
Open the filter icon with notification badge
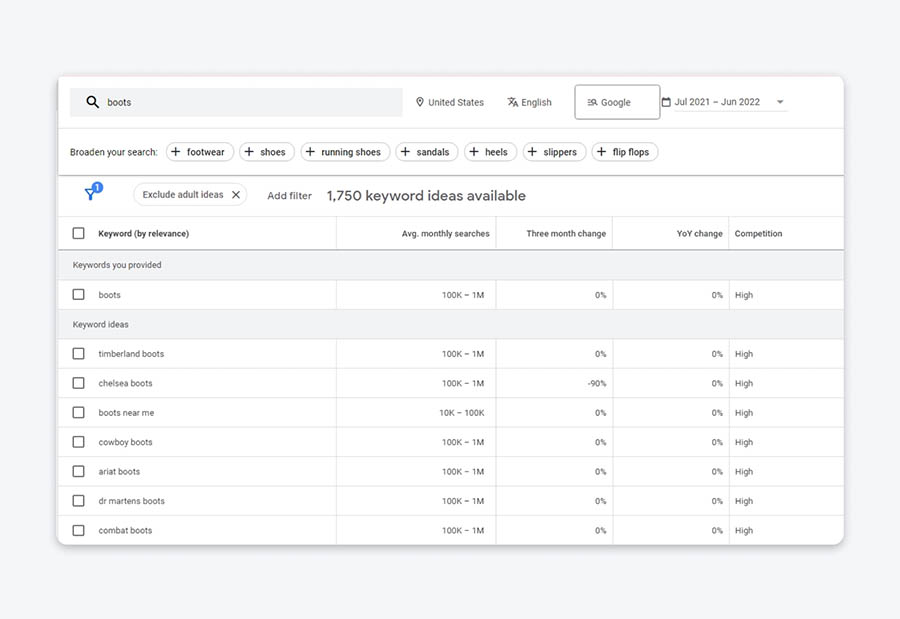click(x=91, y=193)
